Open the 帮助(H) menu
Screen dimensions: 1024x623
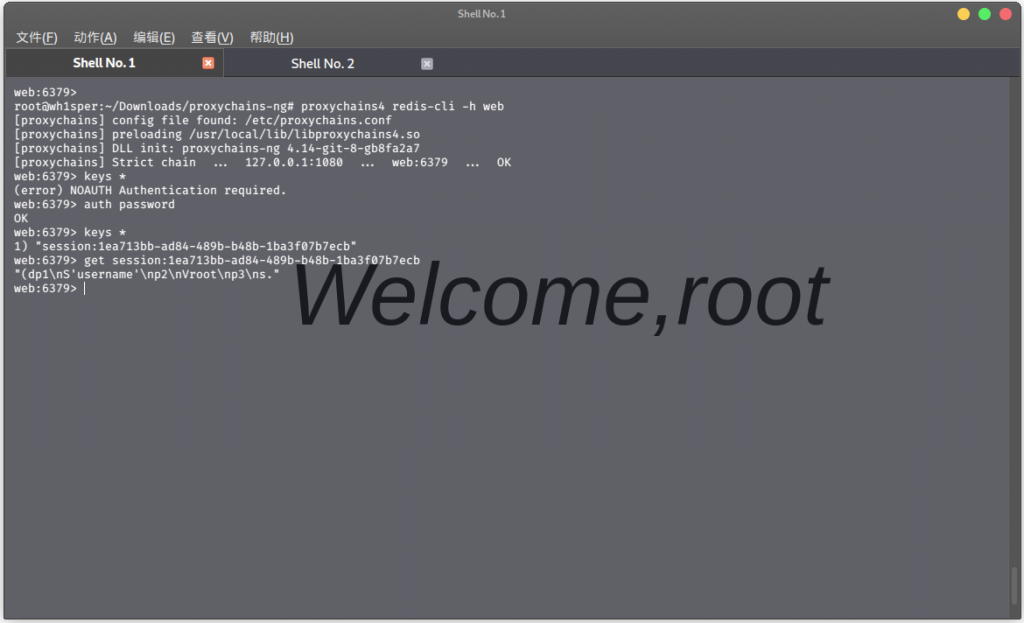272,37
